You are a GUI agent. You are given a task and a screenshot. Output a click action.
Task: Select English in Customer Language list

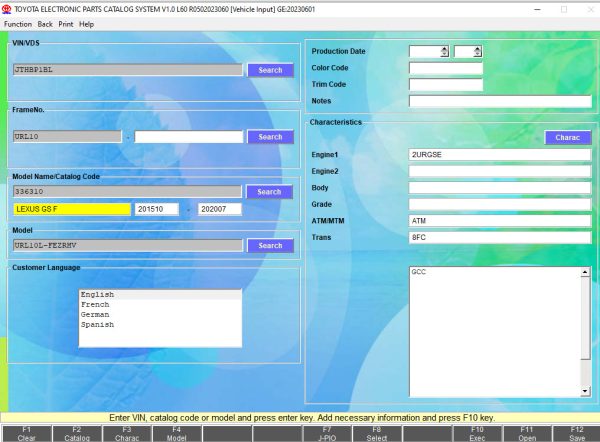[160, 294]
